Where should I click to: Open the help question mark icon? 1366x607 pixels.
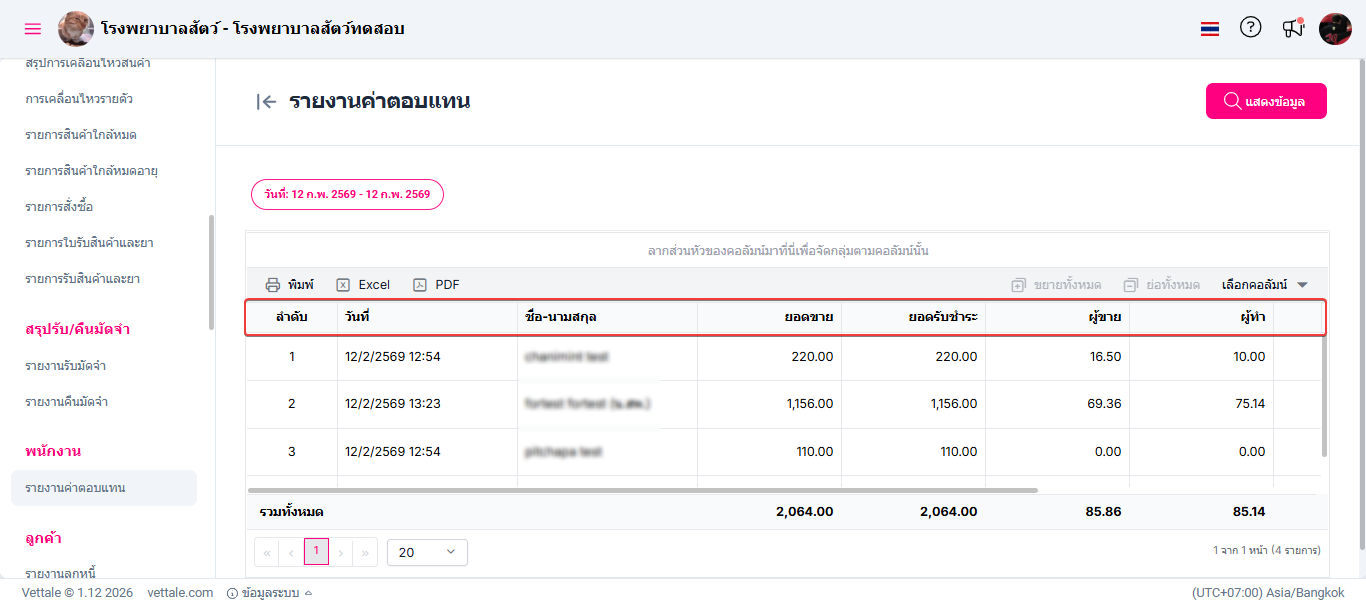click(x=1250, y=28)
